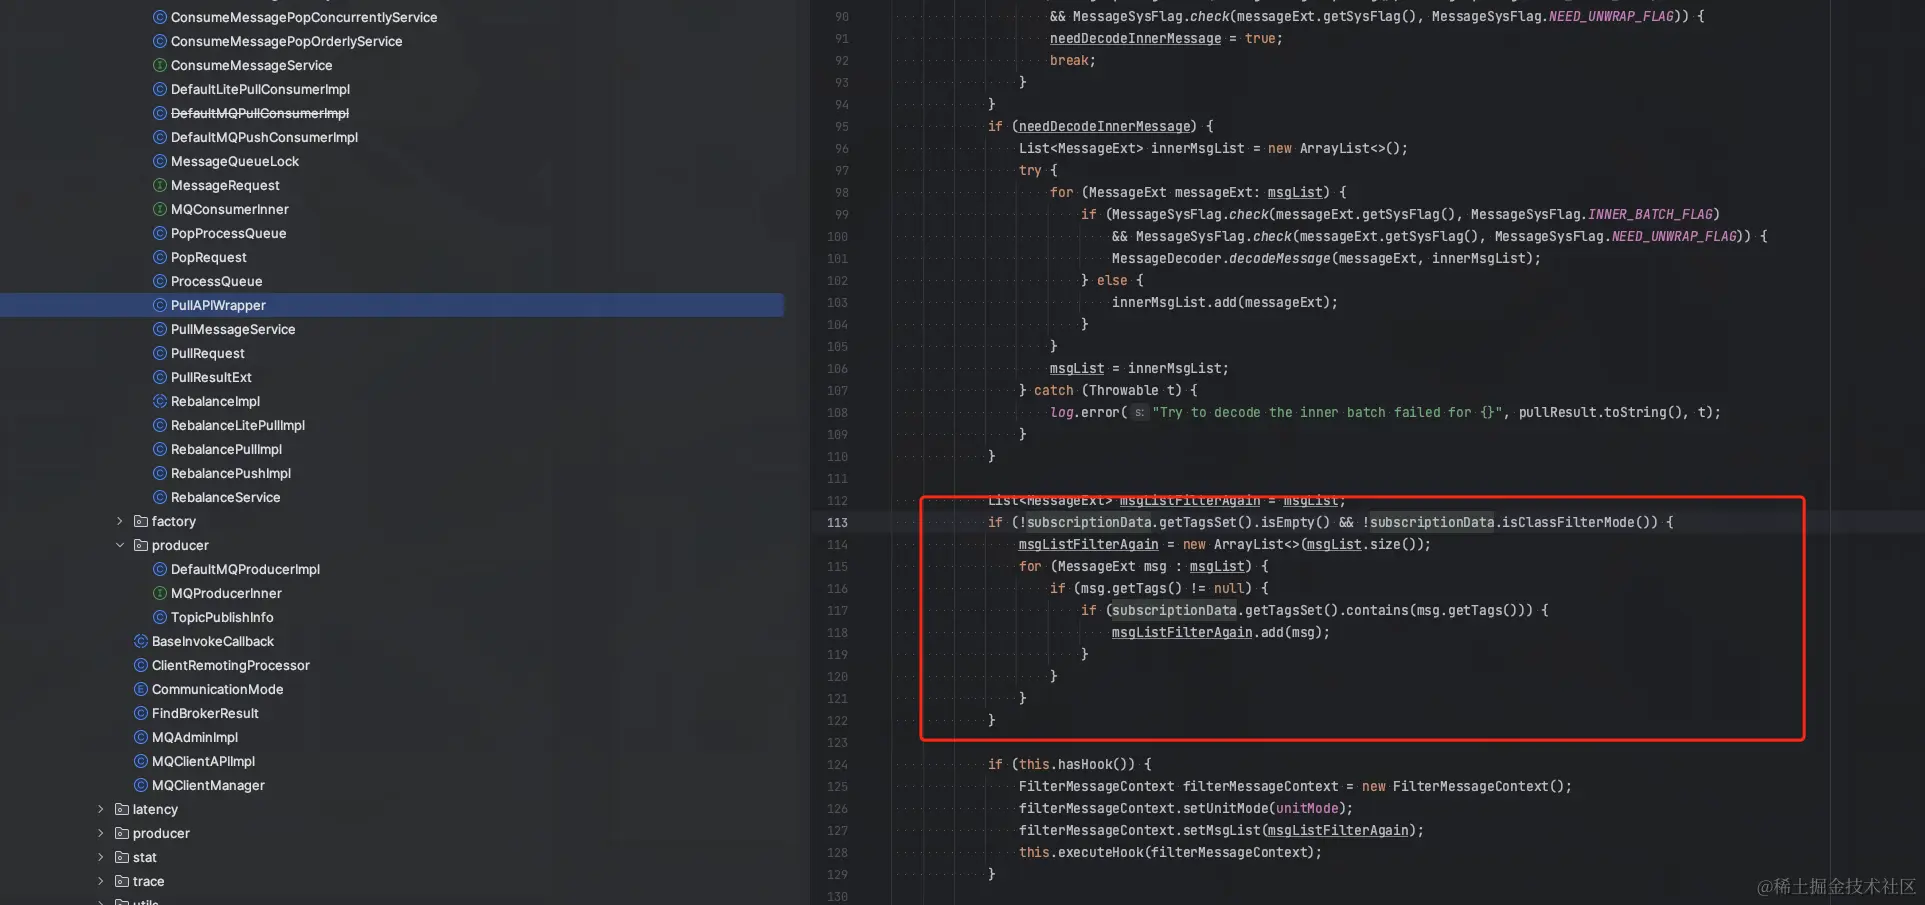Open FindBrokerResult class file

pyautogui.click(x=205, y=713)
